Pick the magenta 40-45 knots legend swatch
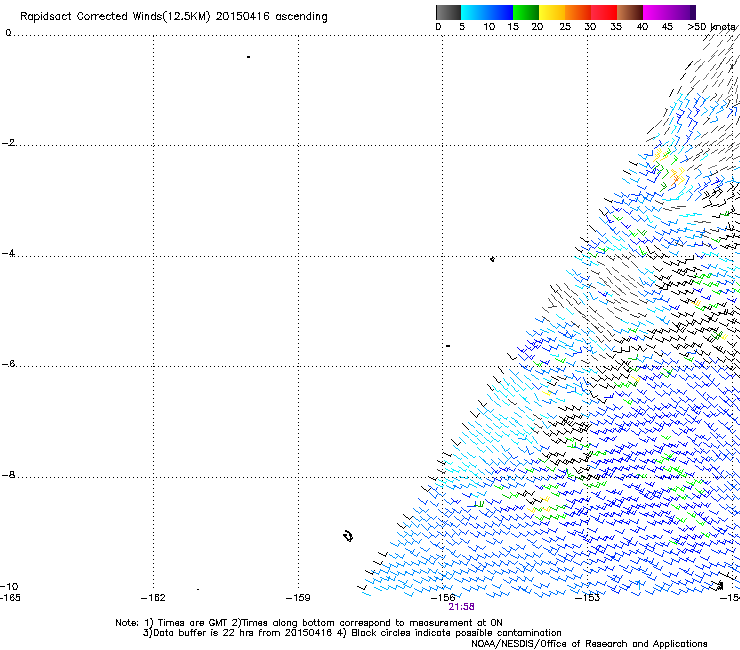This screenshot has width=740, height=650. [656, 12]
